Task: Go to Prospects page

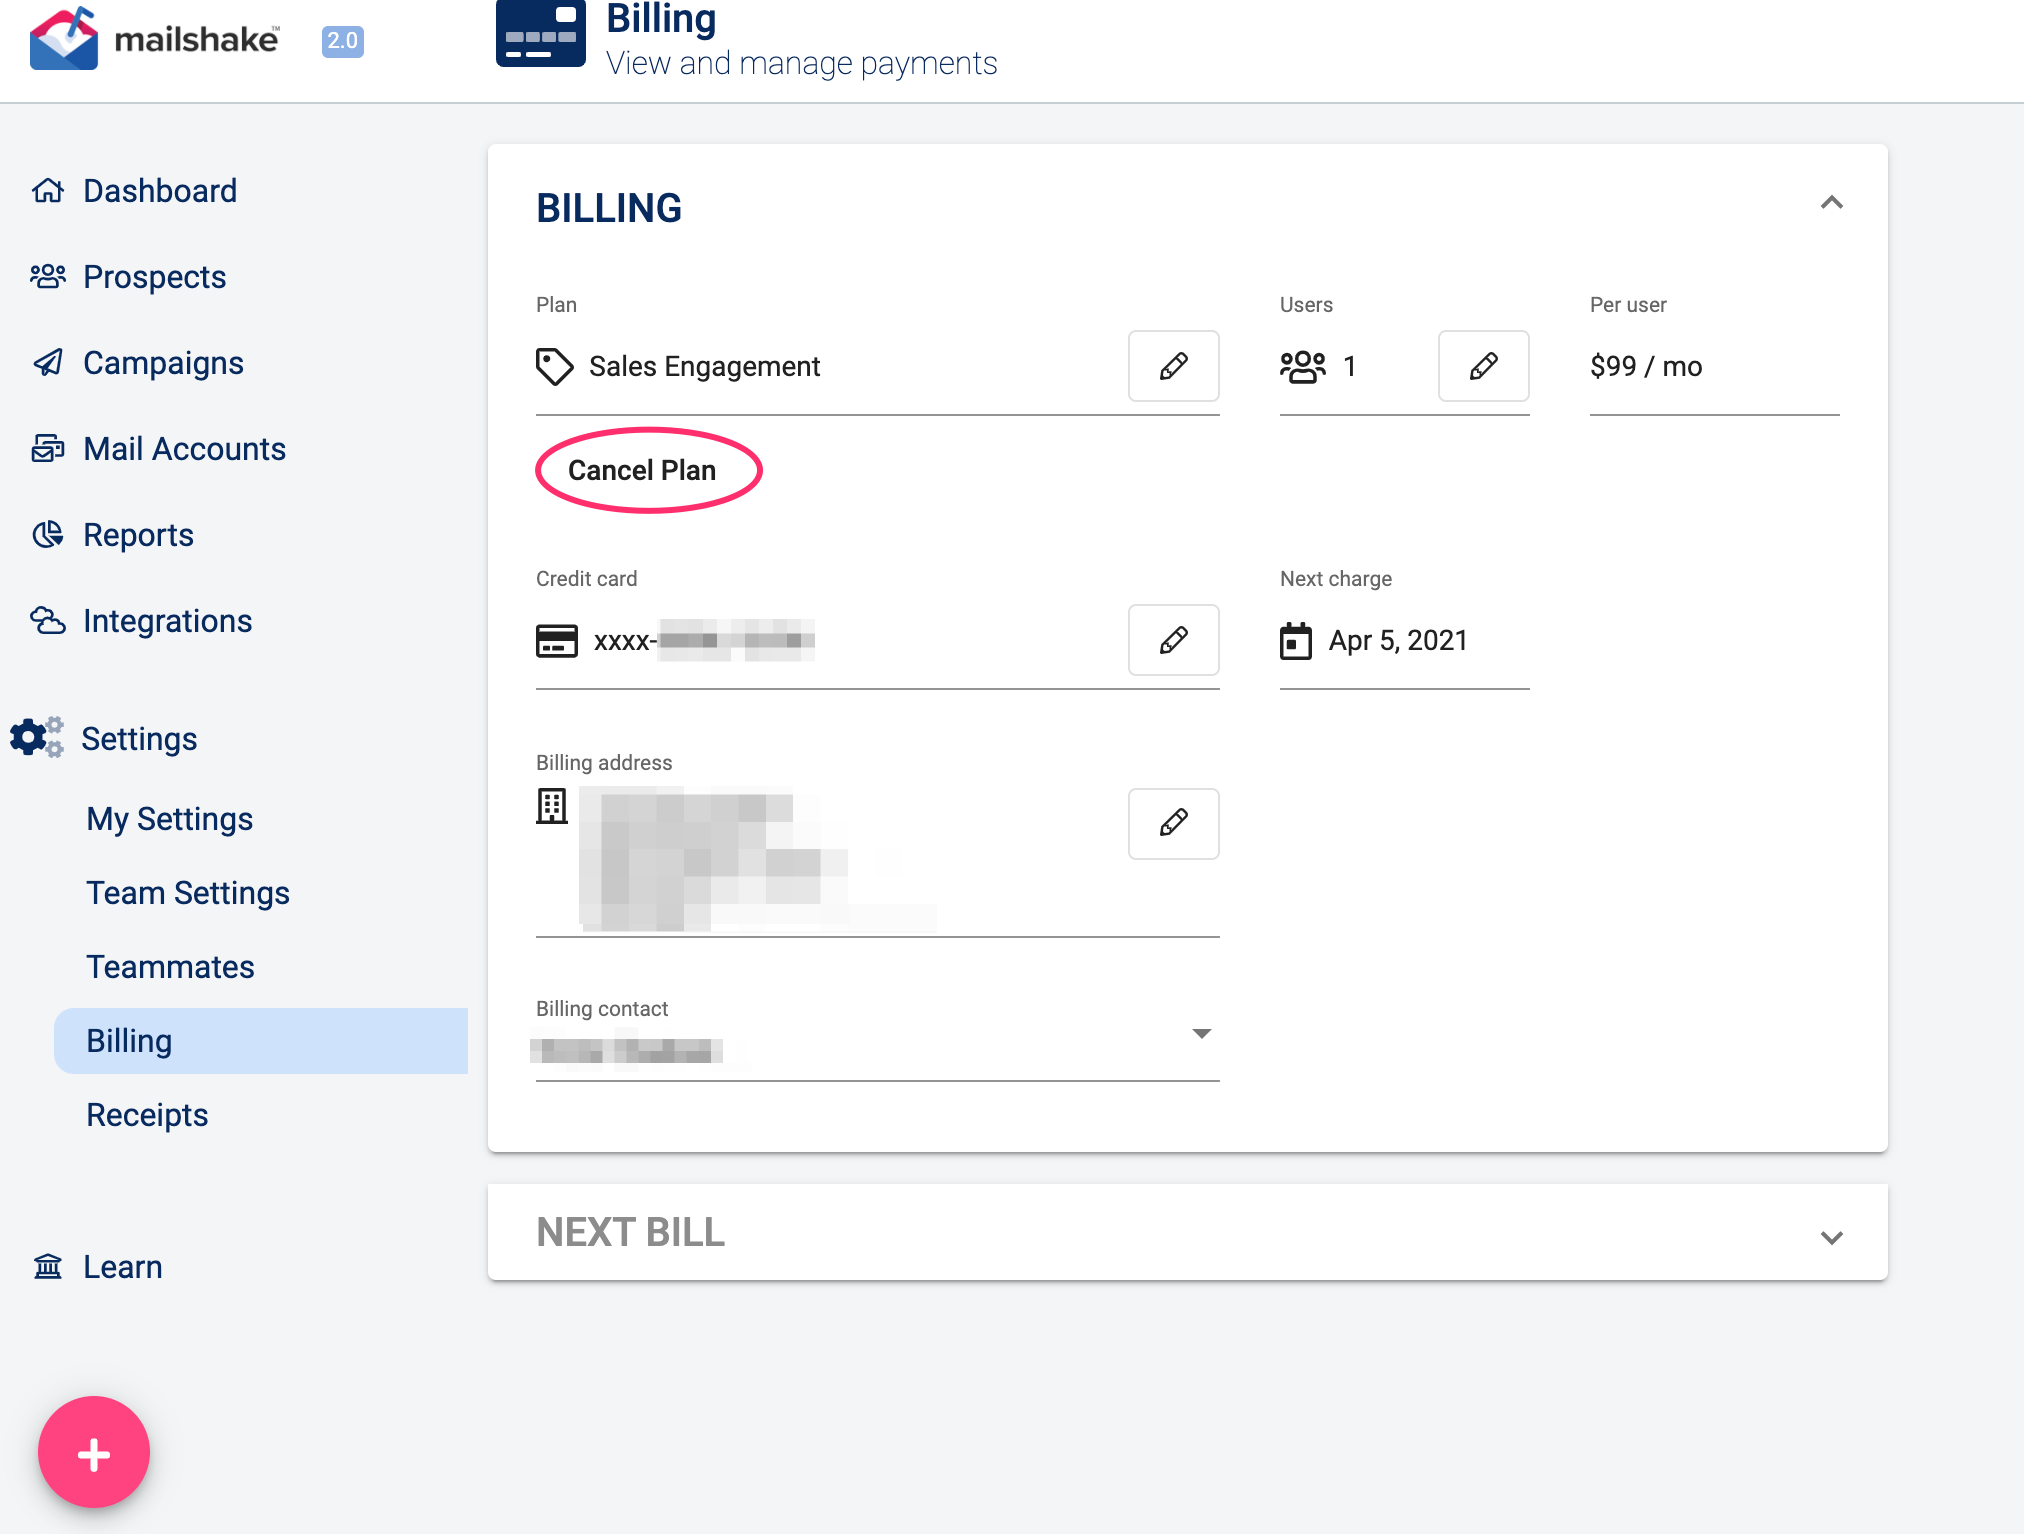Action: pos(155,276)
